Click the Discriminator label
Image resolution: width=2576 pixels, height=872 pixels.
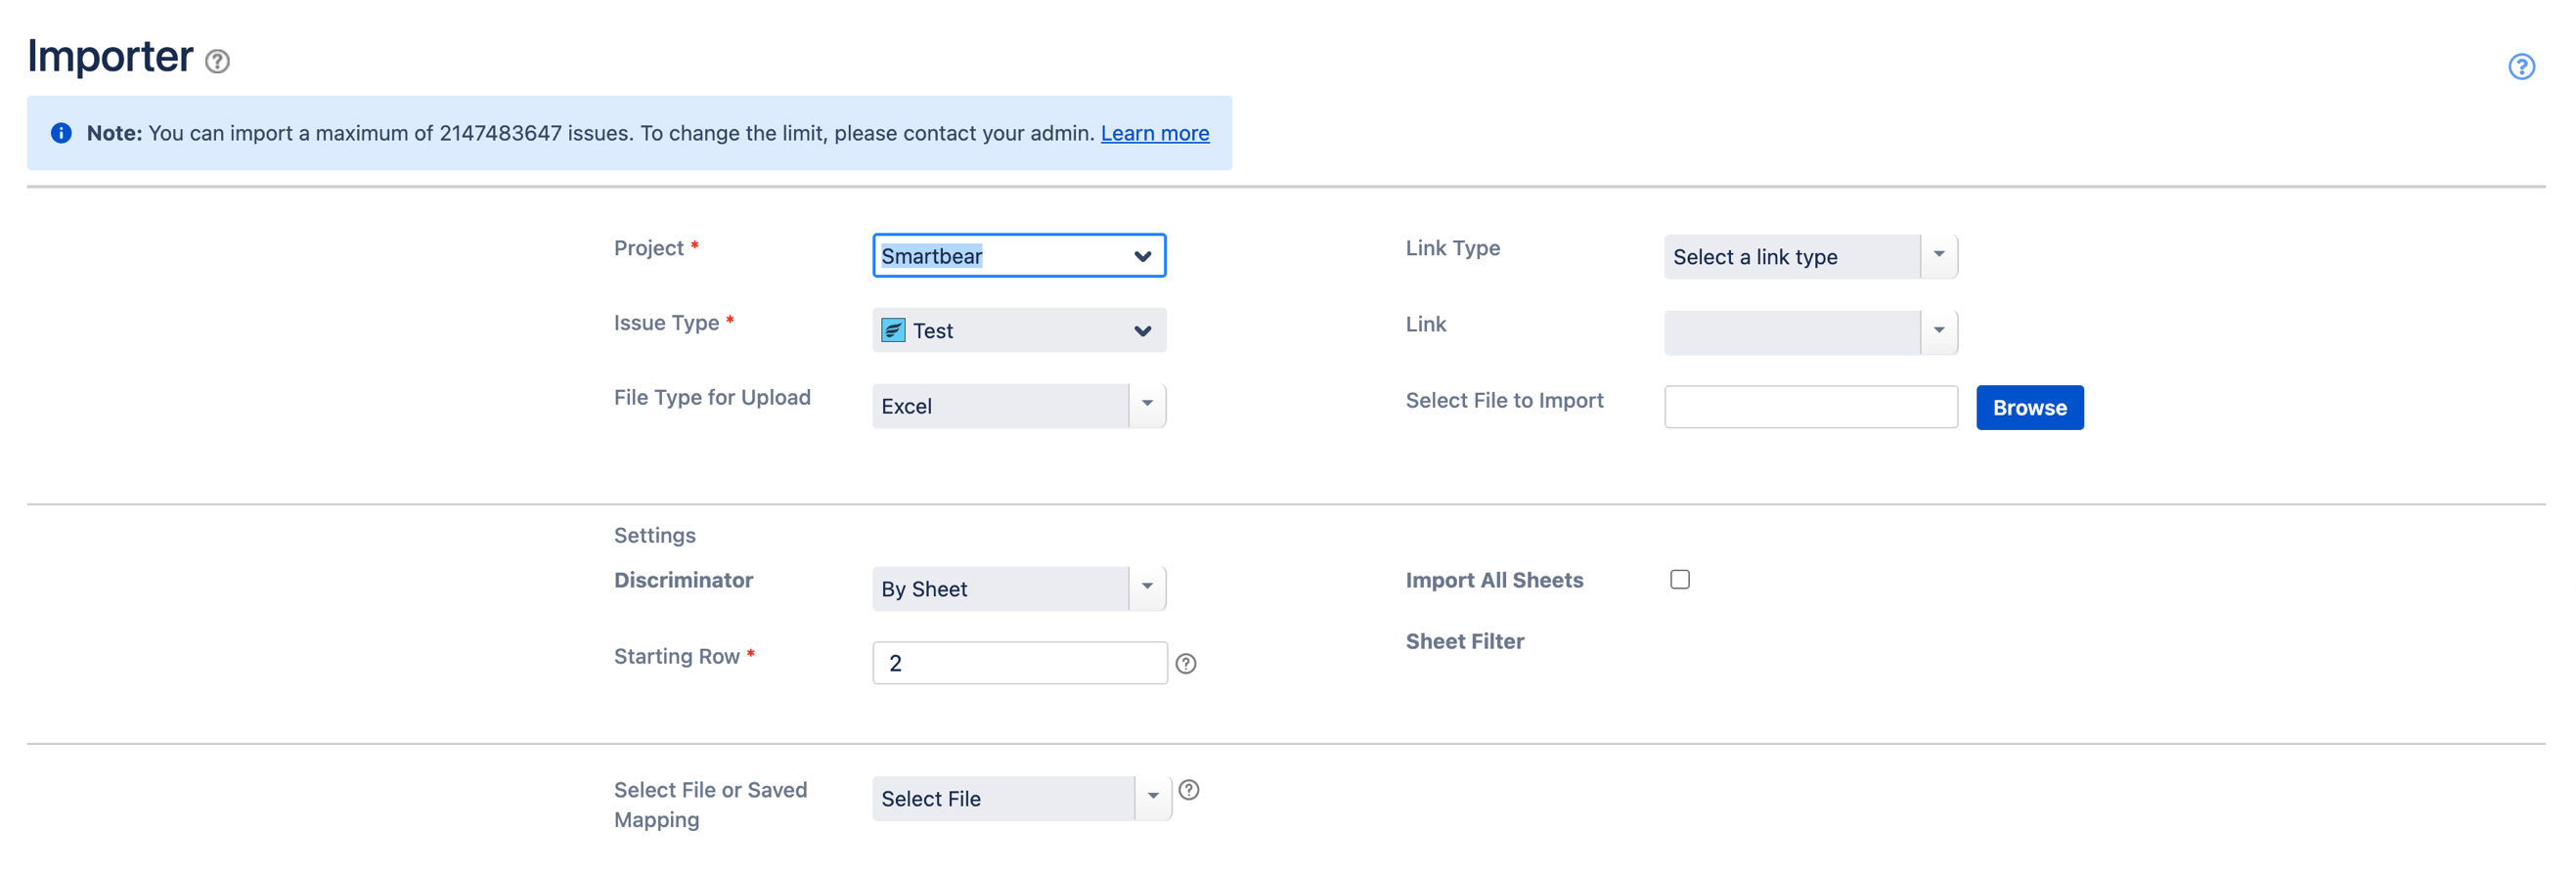tap(683, 580)
